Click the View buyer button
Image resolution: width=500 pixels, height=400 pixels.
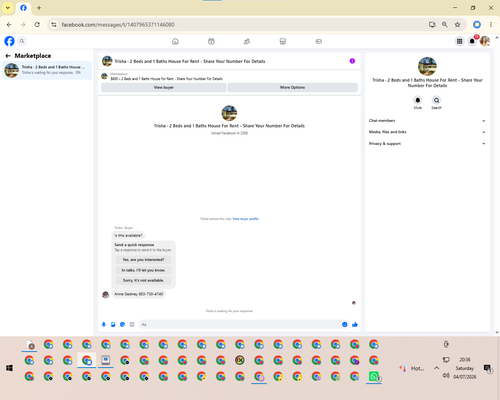pos(163,87)
